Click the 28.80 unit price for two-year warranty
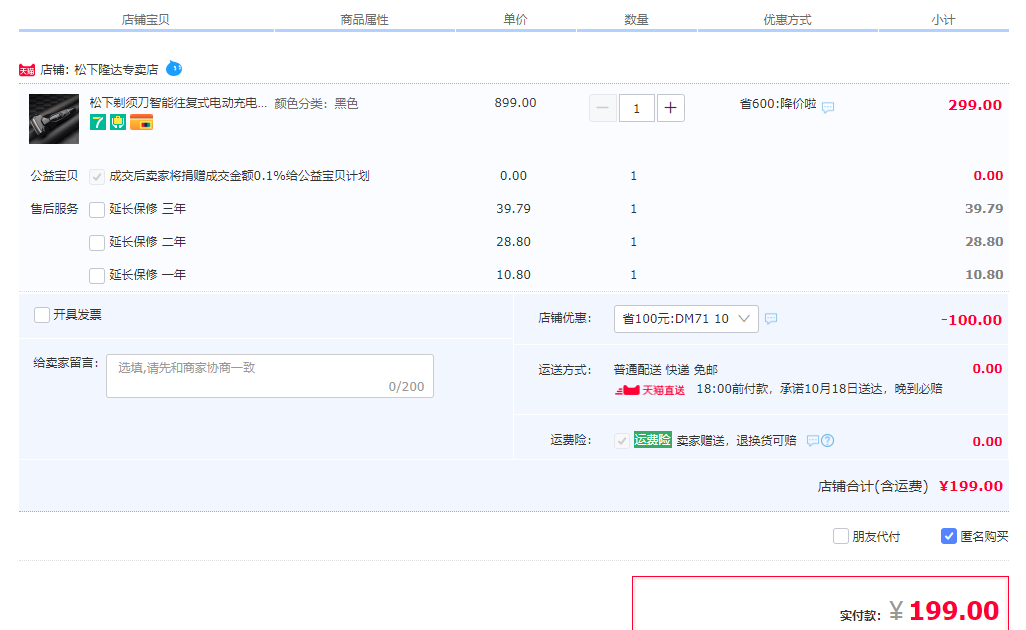Viewport: 1026px width, 630px height. (513, 241)
